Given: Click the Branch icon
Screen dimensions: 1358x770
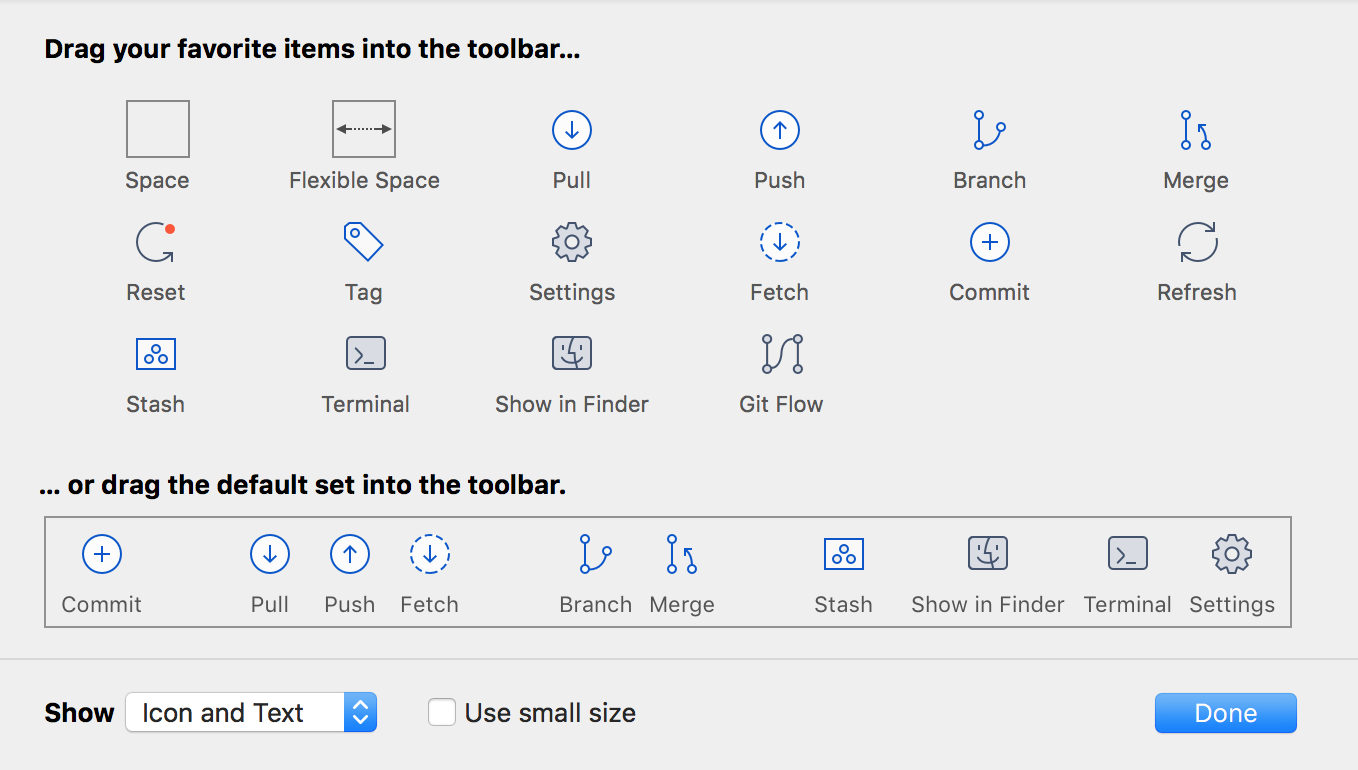Looking at the screenshot, I should click(988, 129).
